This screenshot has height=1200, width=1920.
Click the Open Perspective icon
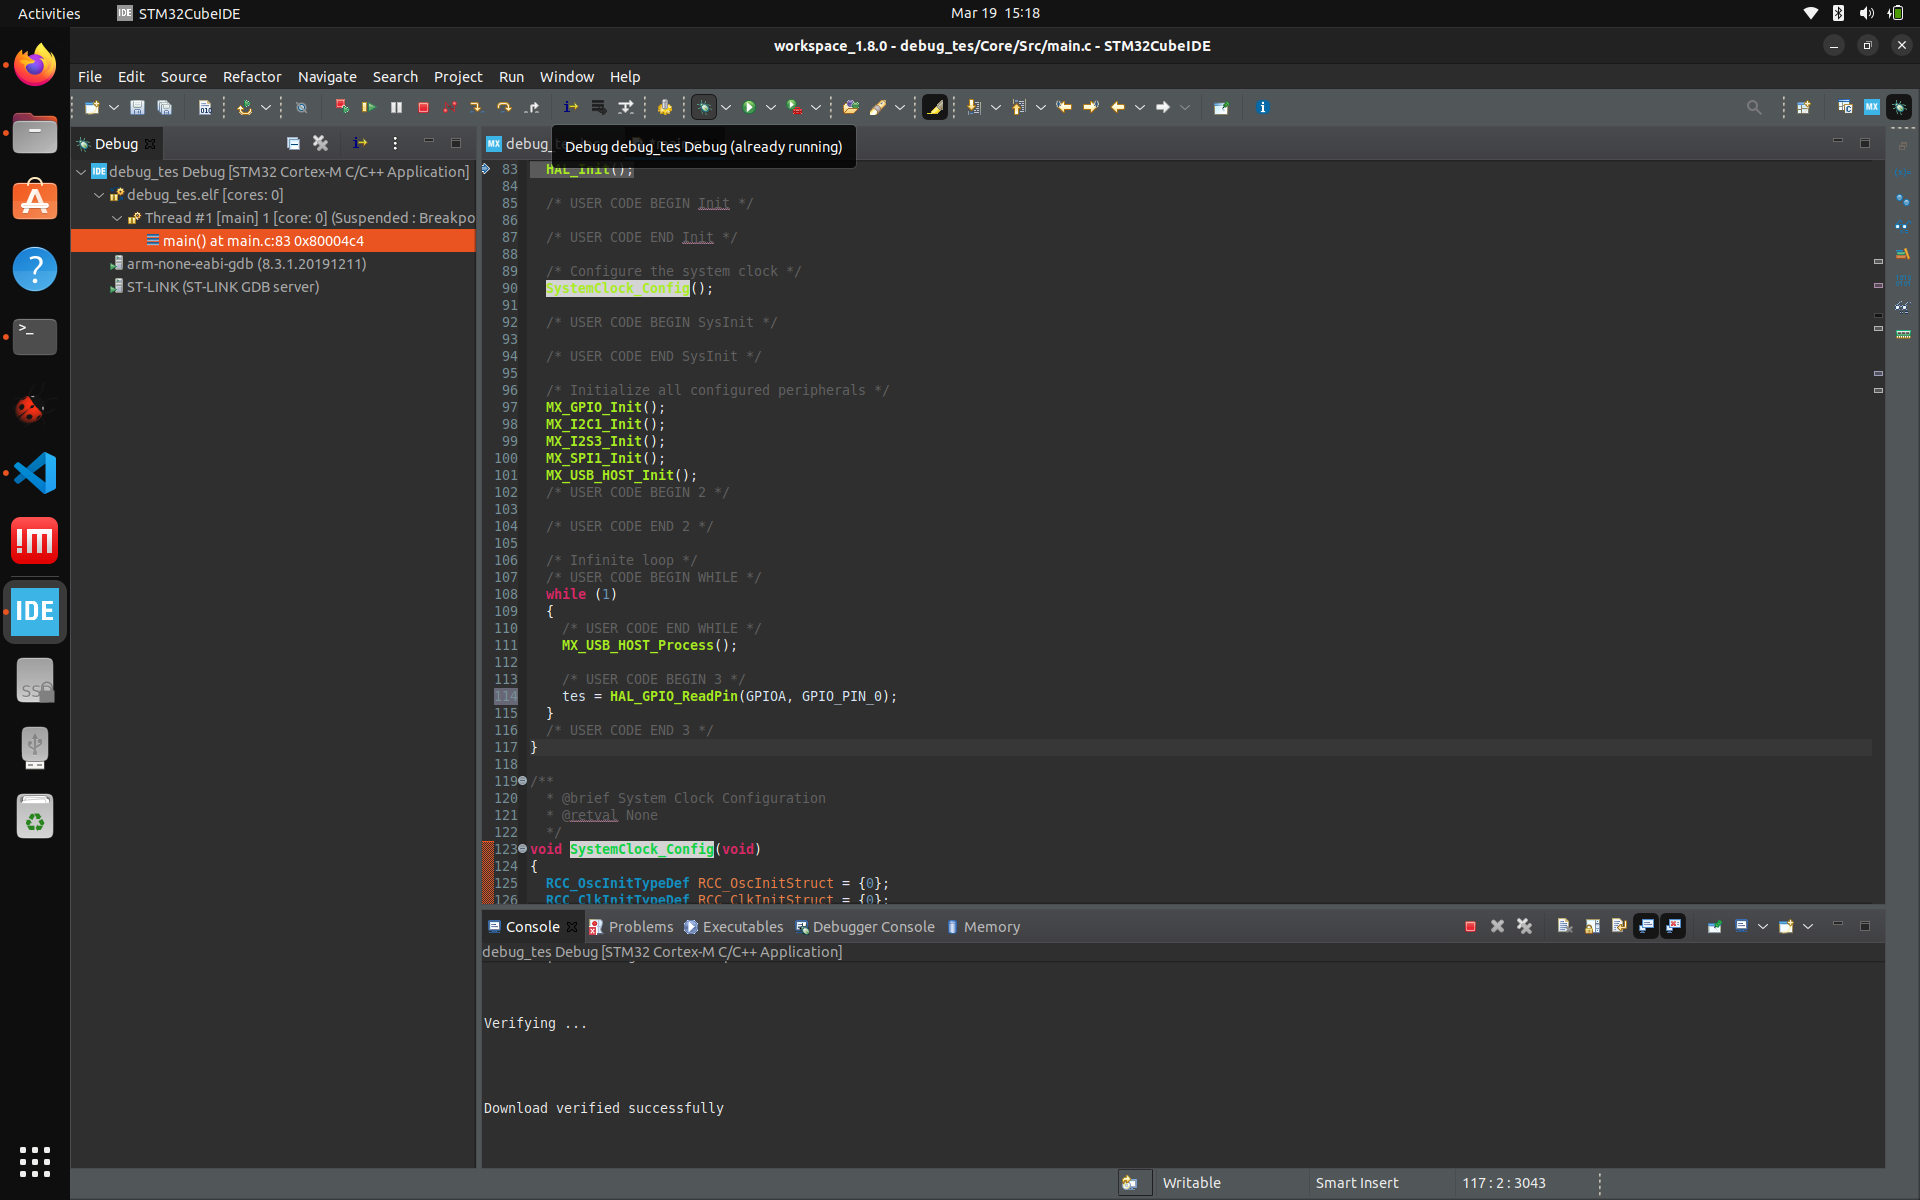pos(1804,107)
